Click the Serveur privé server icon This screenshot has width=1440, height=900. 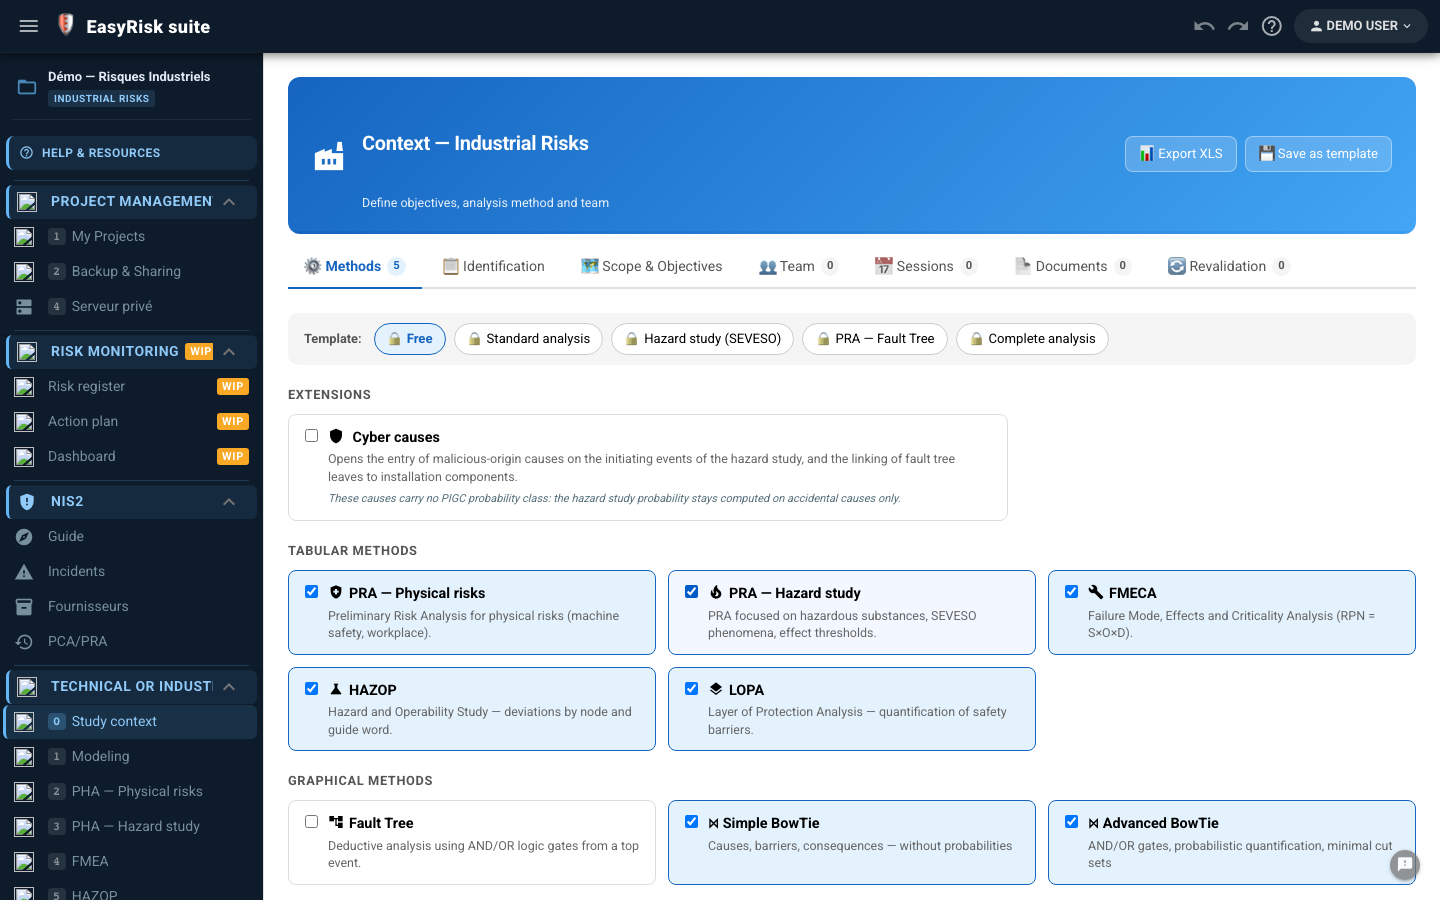[24, 307]
